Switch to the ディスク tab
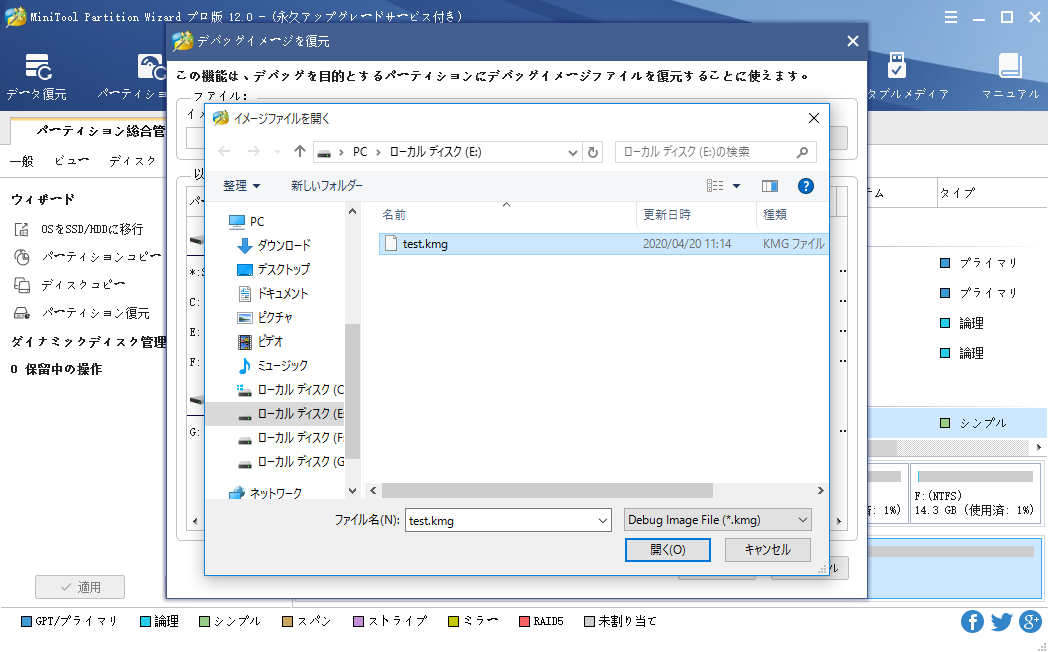The width and height of the screenshot is (1048, 652). [132, 160]
